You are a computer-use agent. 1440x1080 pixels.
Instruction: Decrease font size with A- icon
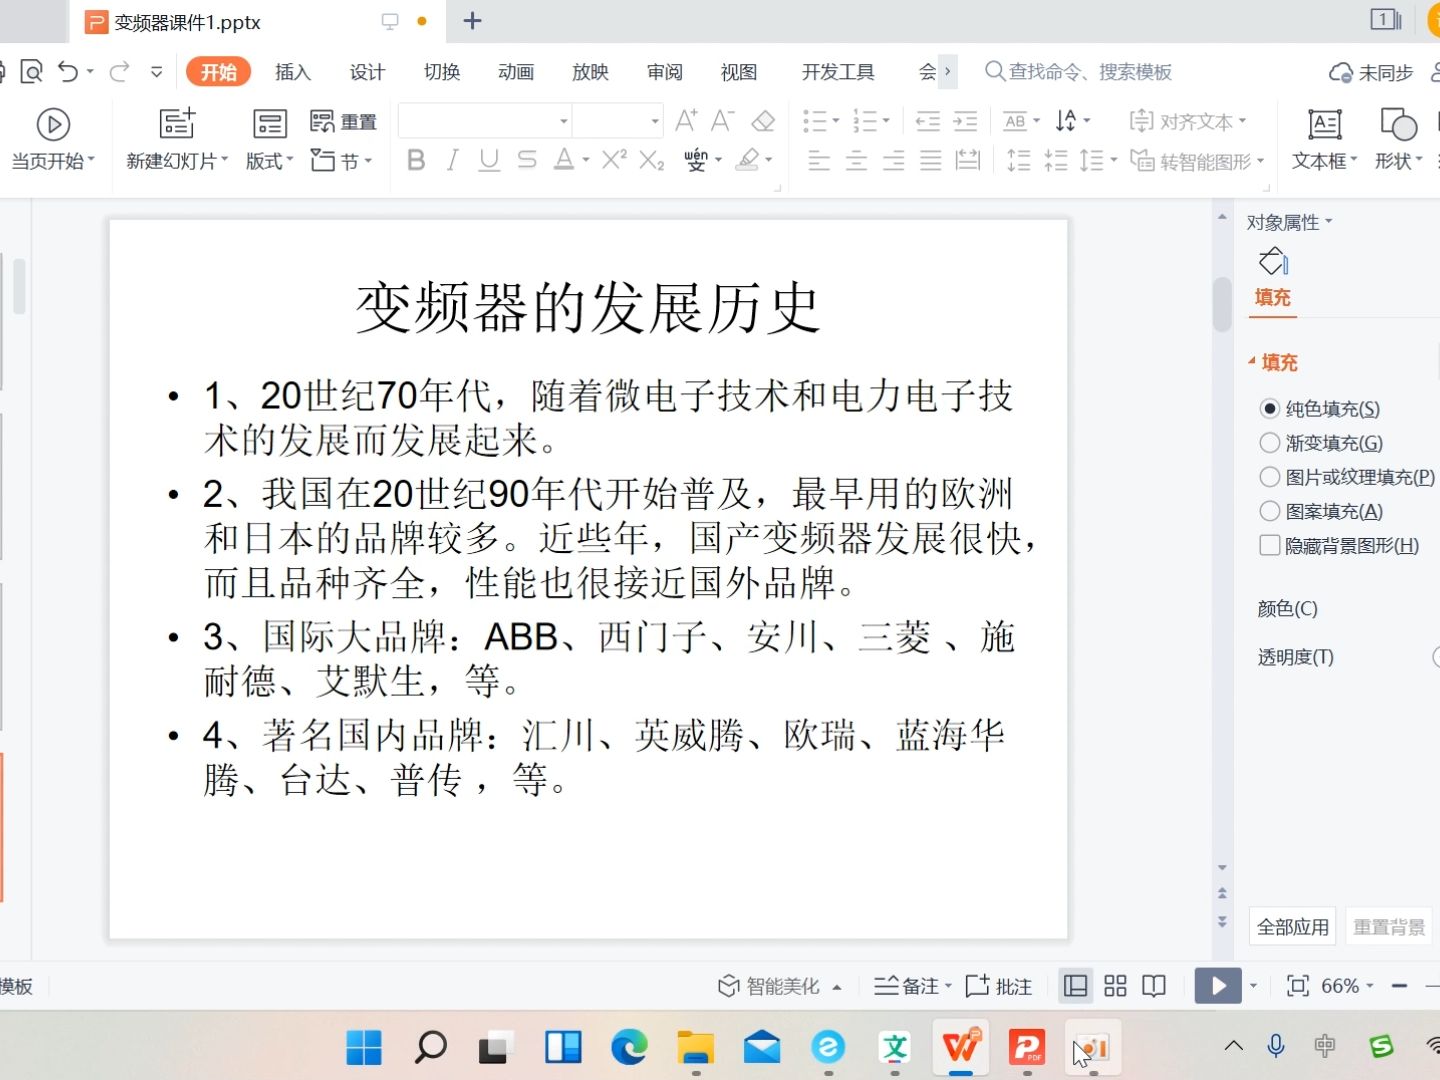(723, 121)
